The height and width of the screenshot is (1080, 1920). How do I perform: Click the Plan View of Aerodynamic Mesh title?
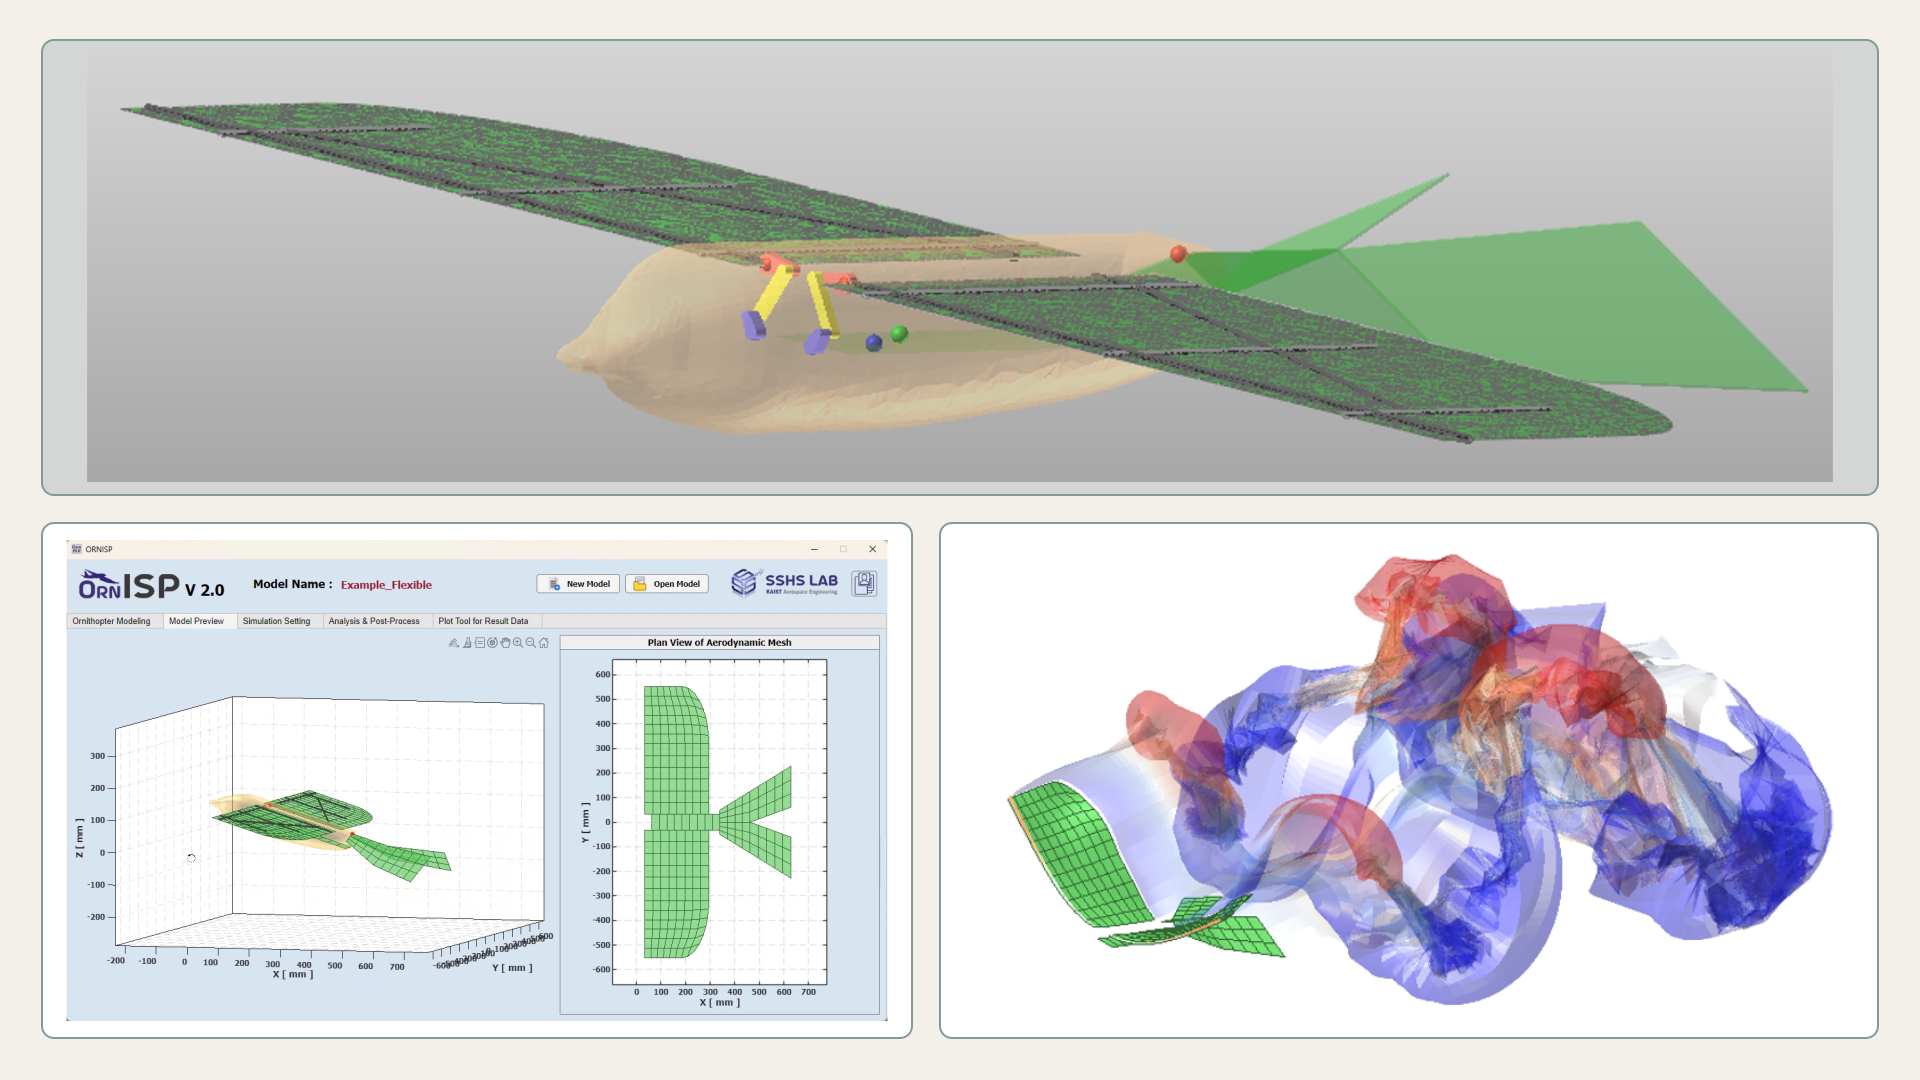(719, 643)
